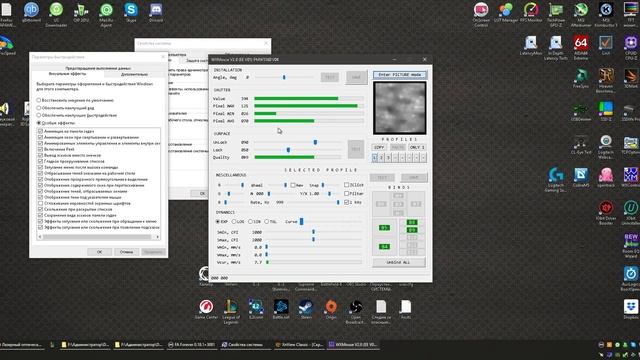Screen dimensions: 640x360
Task: Select profile 1 button
Action: click(x=375, y=158)
